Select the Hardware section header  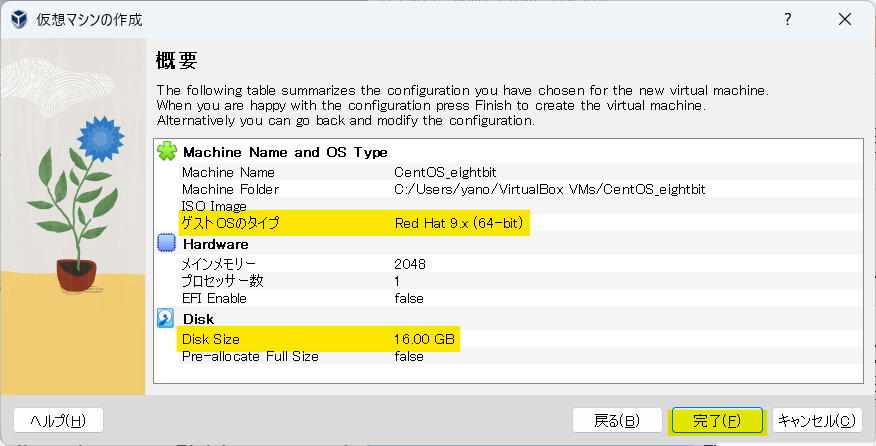point(216,244)
